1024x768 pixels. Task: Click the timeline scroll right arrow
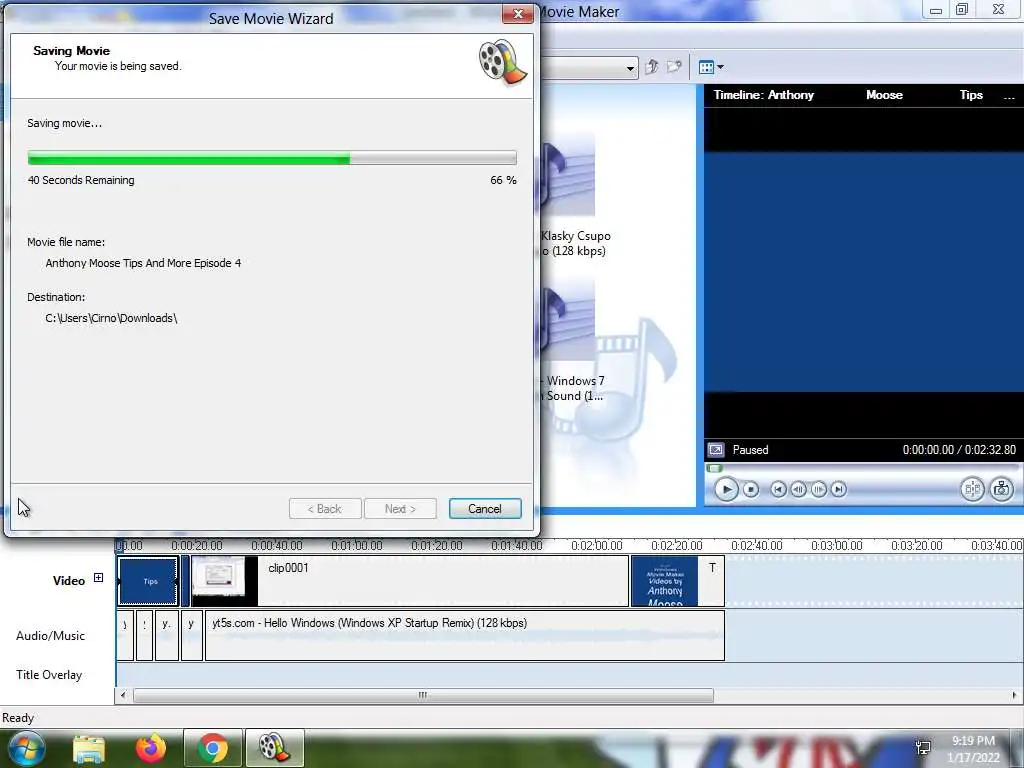click(x=1014, y=696)
